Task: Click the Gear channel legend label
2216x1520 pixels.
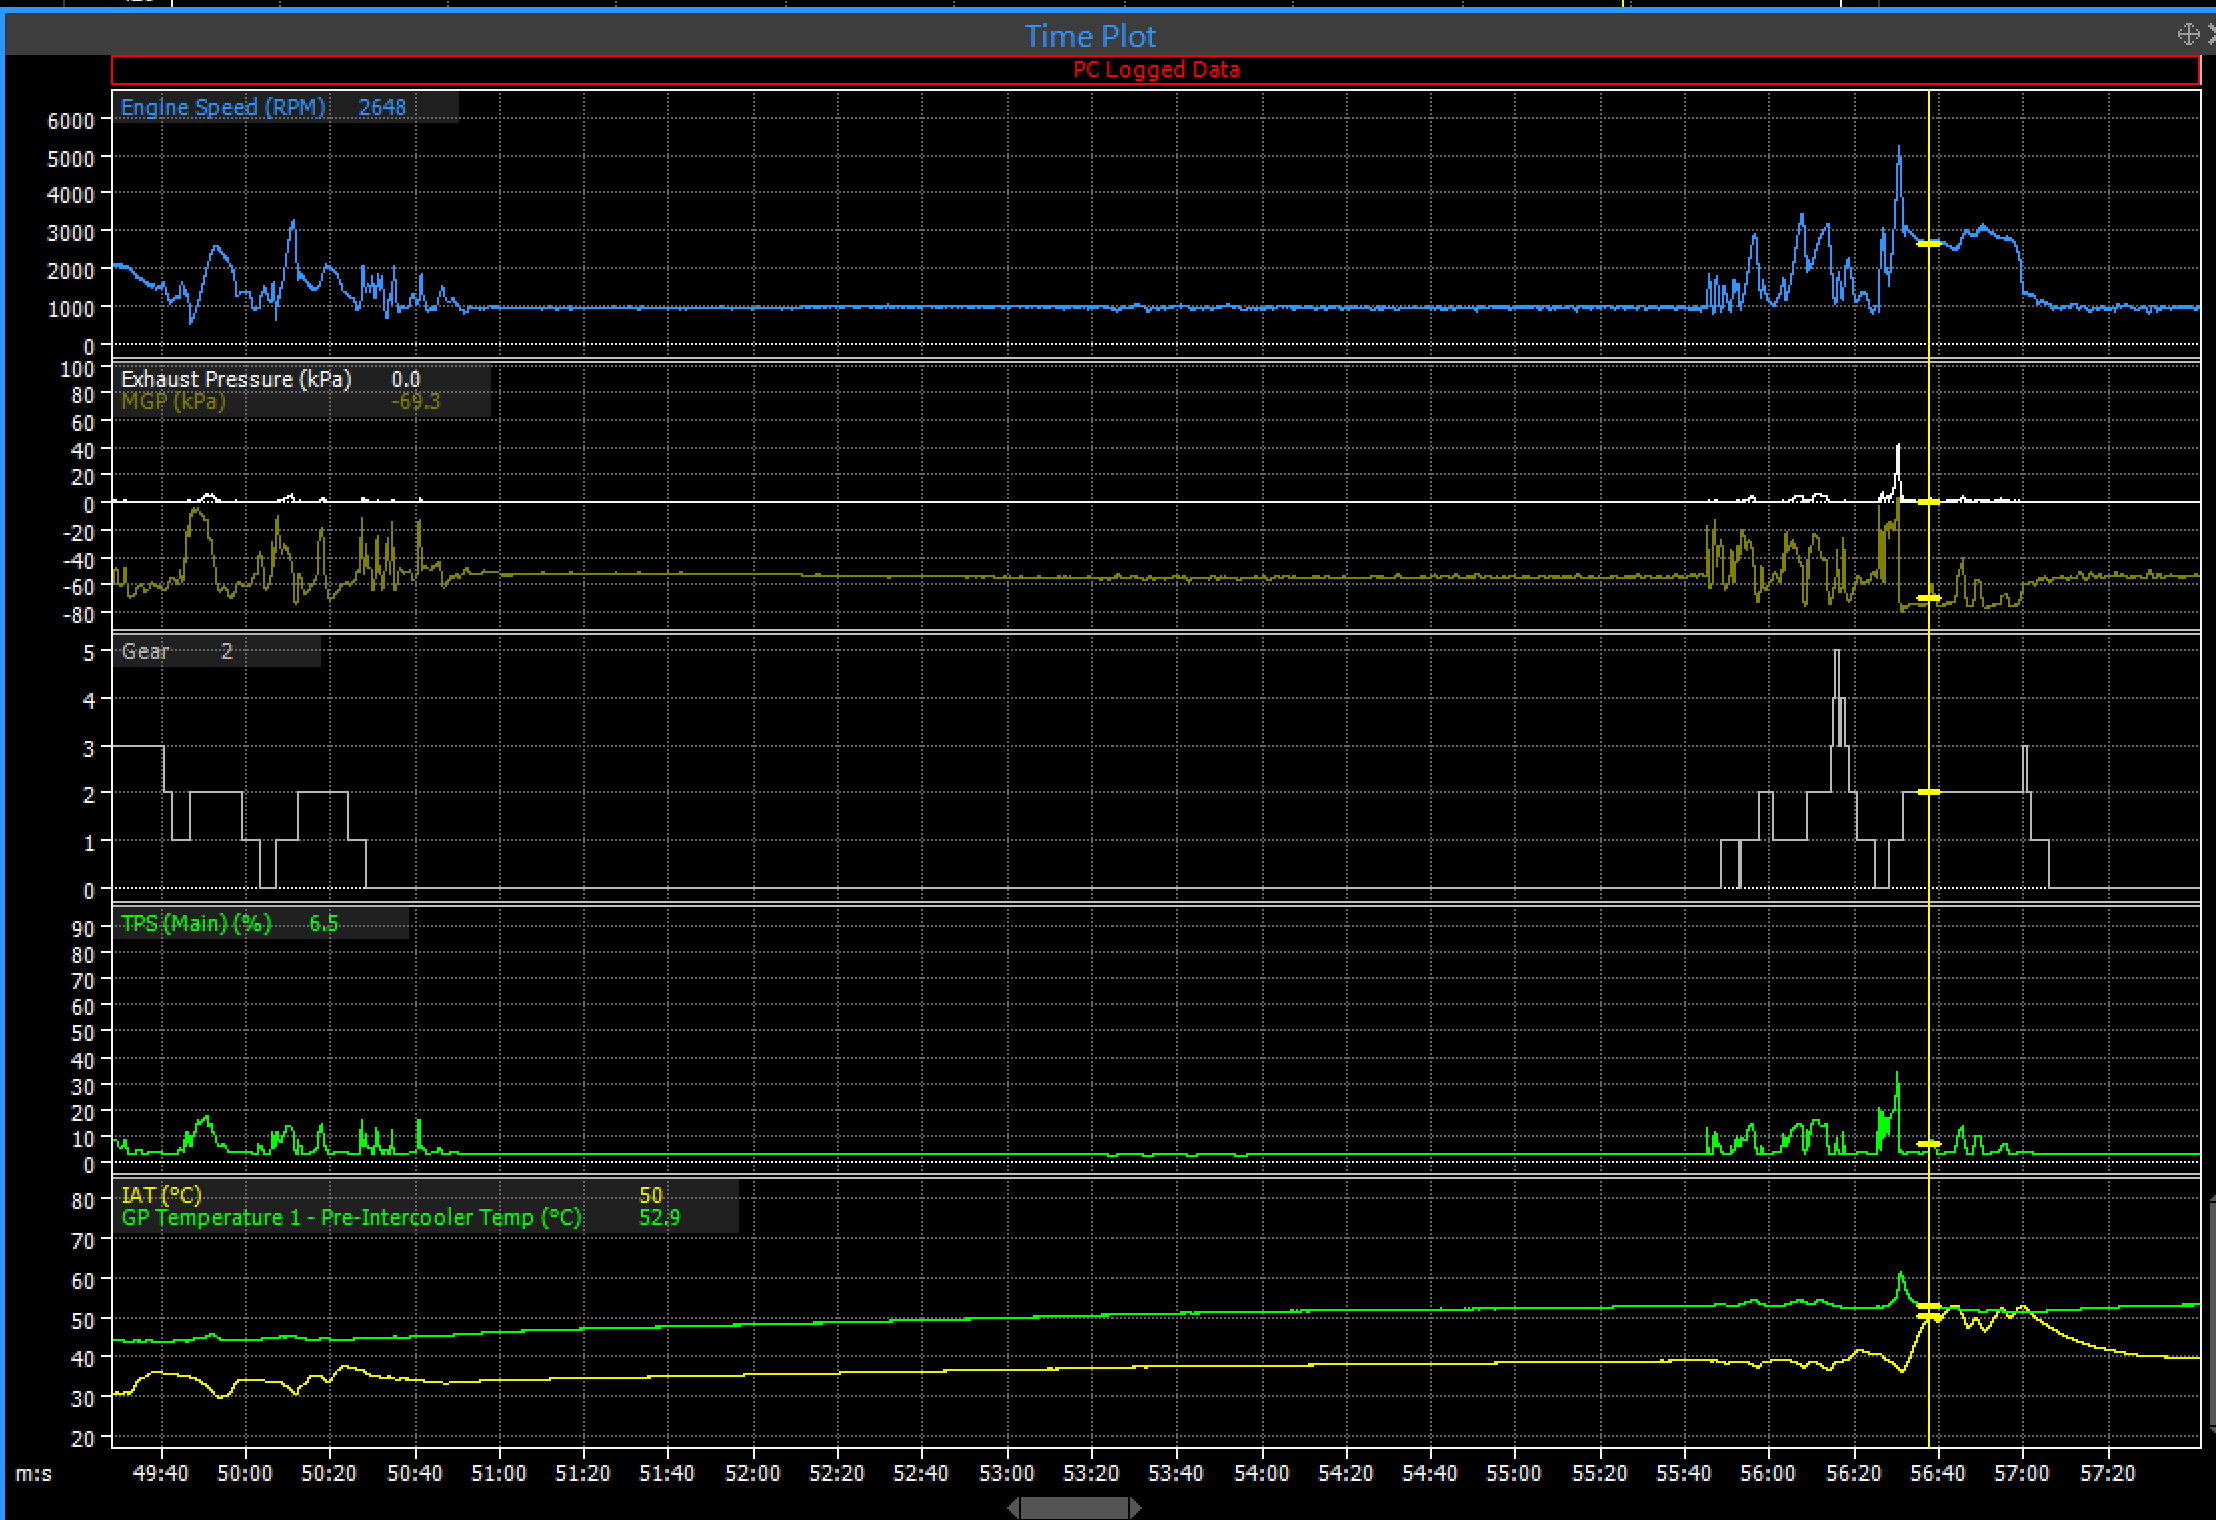Action: 146,651
